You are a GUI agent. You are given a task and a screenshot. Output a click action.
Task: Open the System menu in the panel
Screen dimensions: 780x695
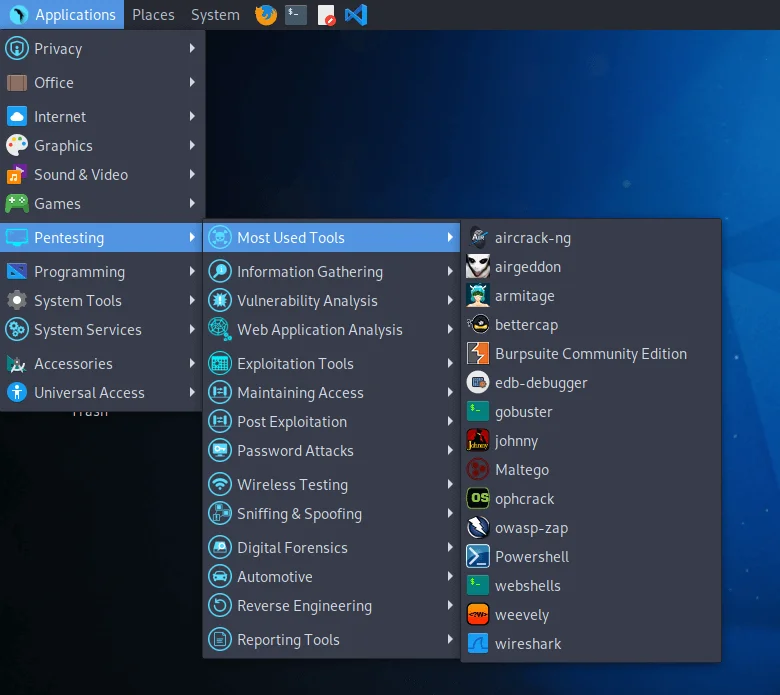pos(215,15)
